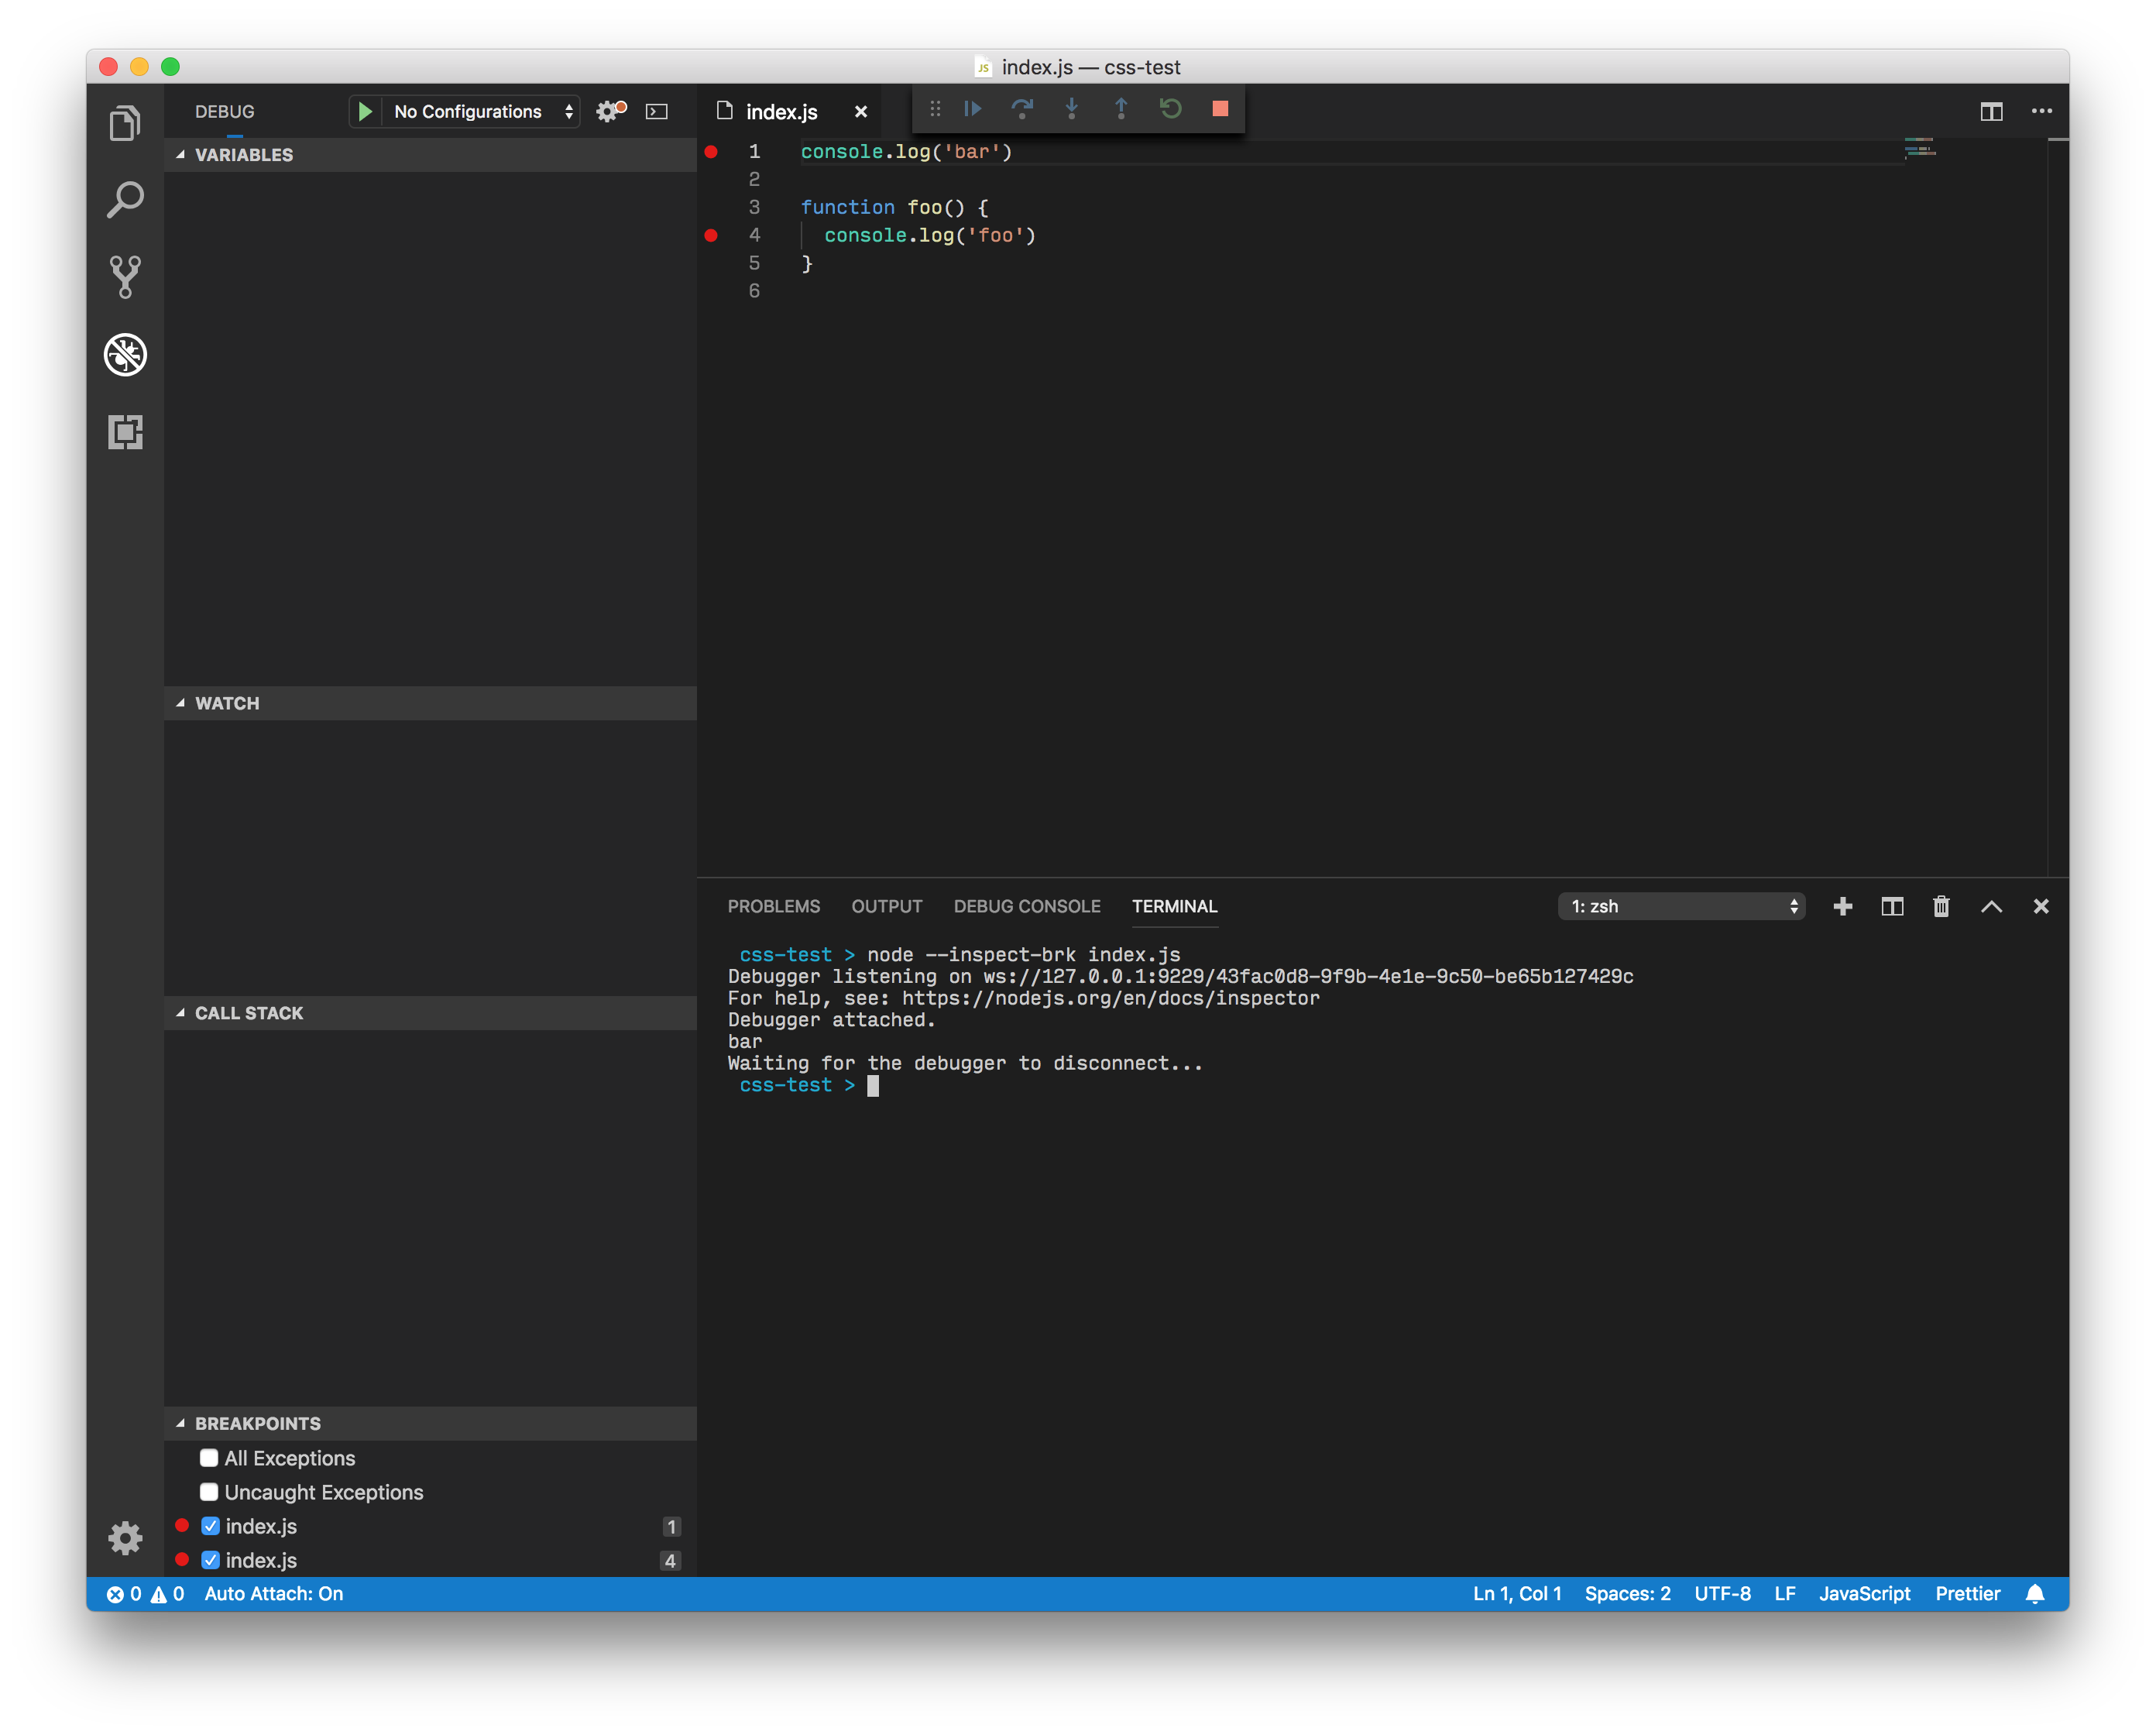Open the Manage gear at bottom of activity bar
Screen dimensions: 2156x1735
pos(125,1537)
